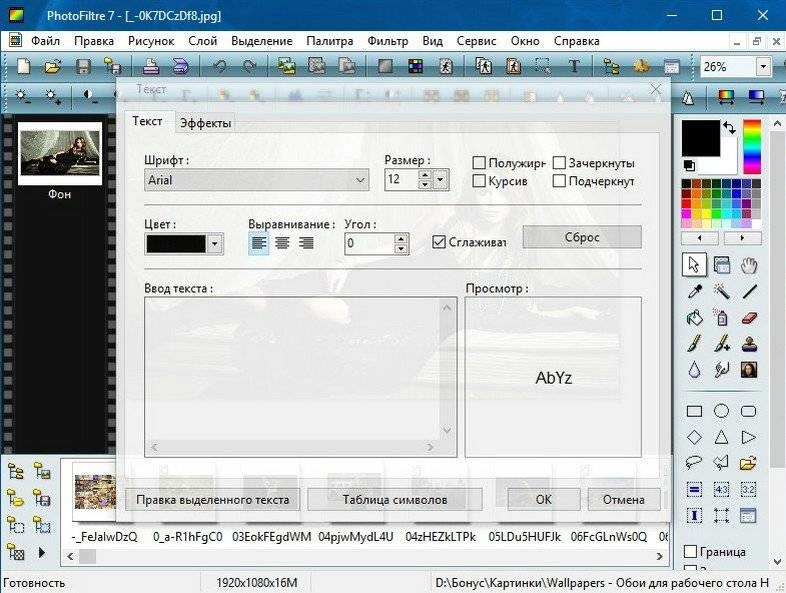
Task: Open the Выделение menu
Action: (x=262, y=41)
